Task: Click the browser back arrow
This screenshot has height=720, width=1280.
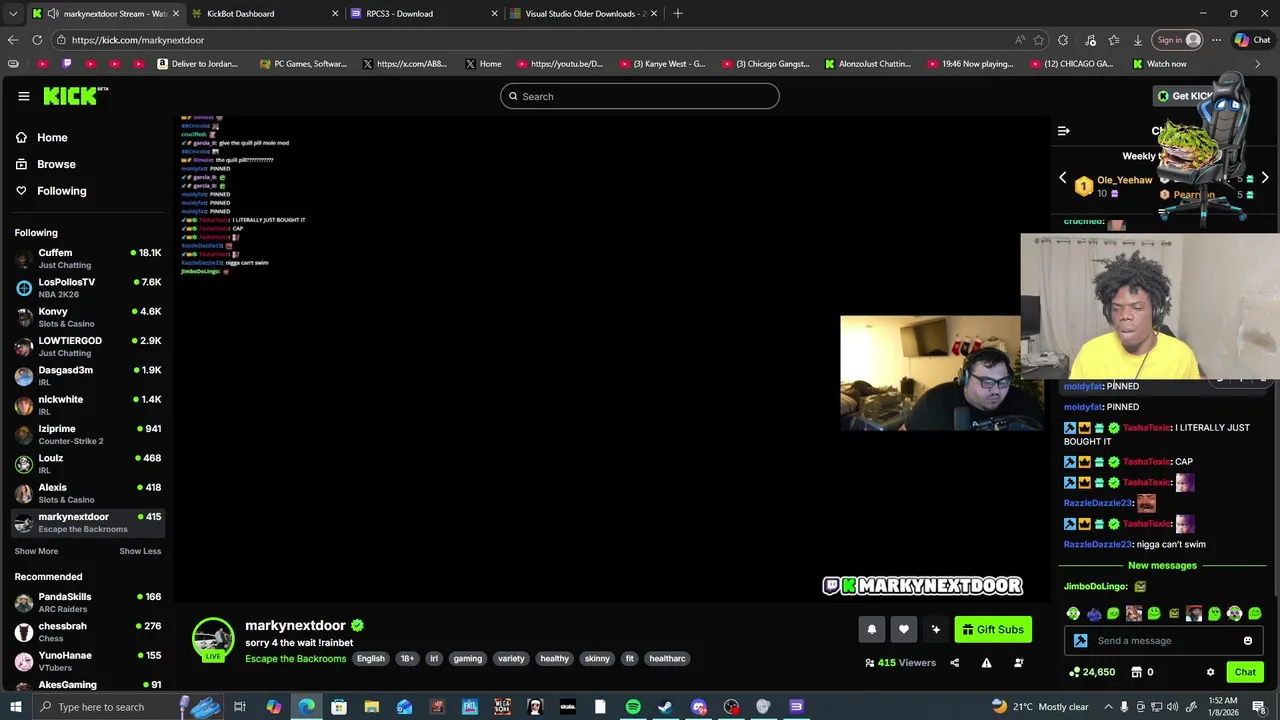Action: 12,40
